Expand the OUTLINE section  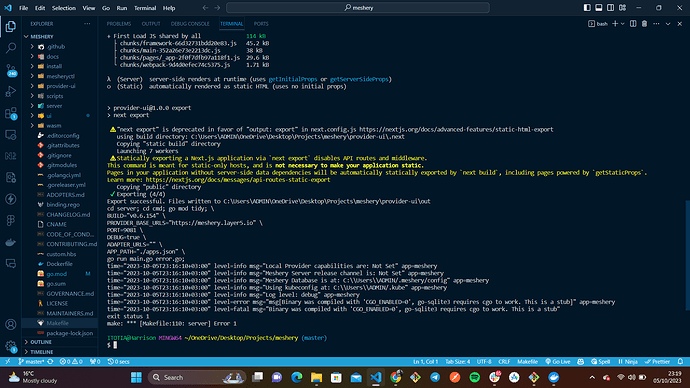pyautogui.click(x=41, y=342)
